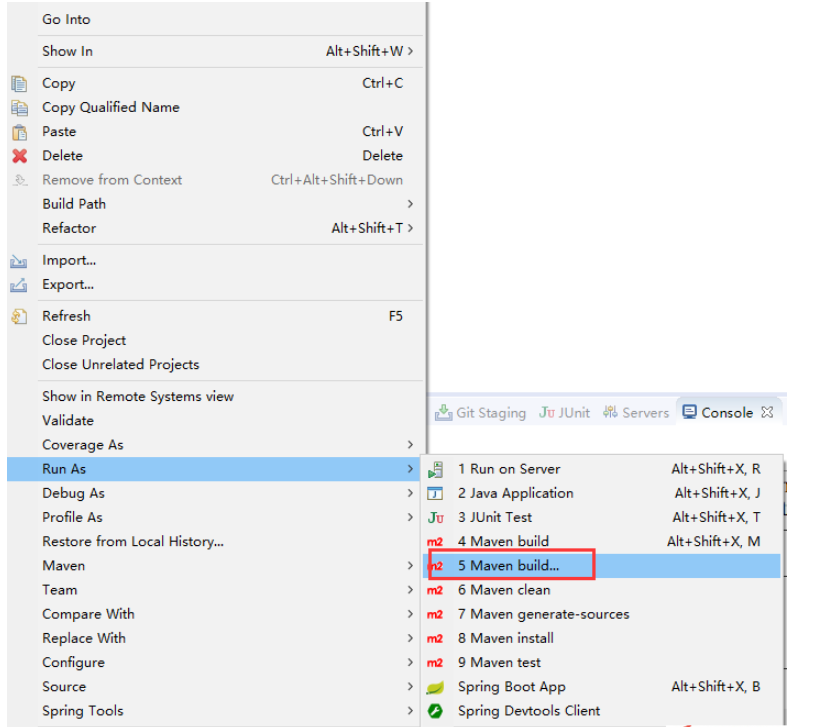Viewport: 813px width, 727px height.
Task: Click the Java Application icon
Action: tap(435, 493)
